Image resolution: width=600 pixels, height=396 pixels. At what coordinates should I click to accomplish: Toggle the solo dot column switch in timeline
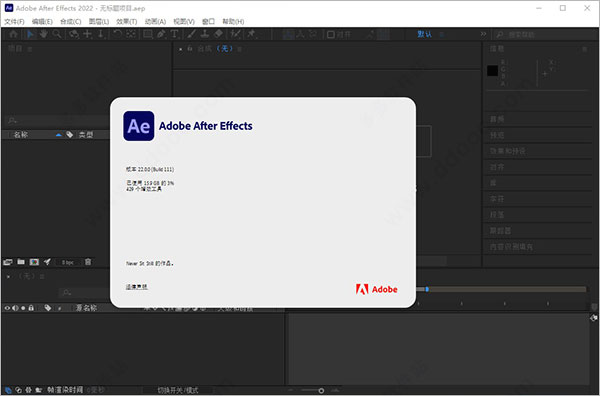pyautogui.click(x=23, y=308)
